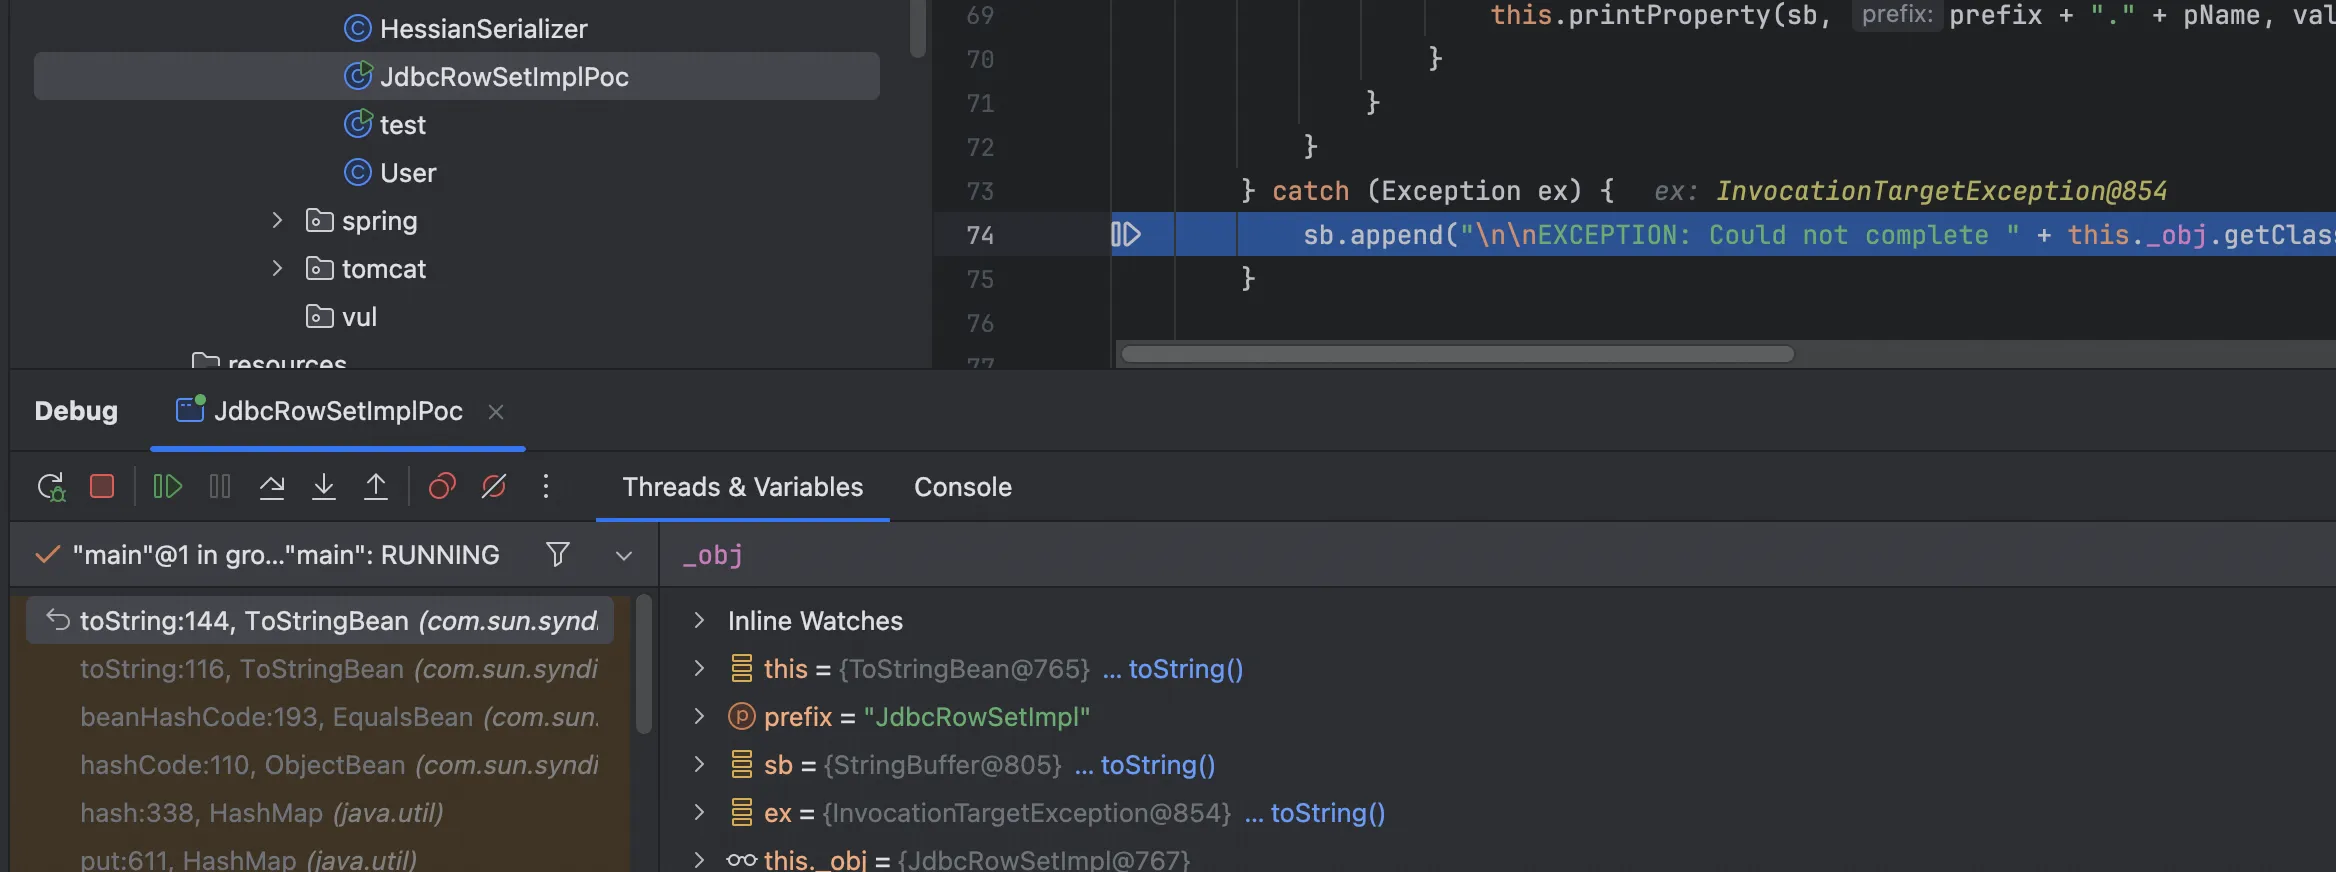Click the editor horizontal scrollbar

point(1457,354)
